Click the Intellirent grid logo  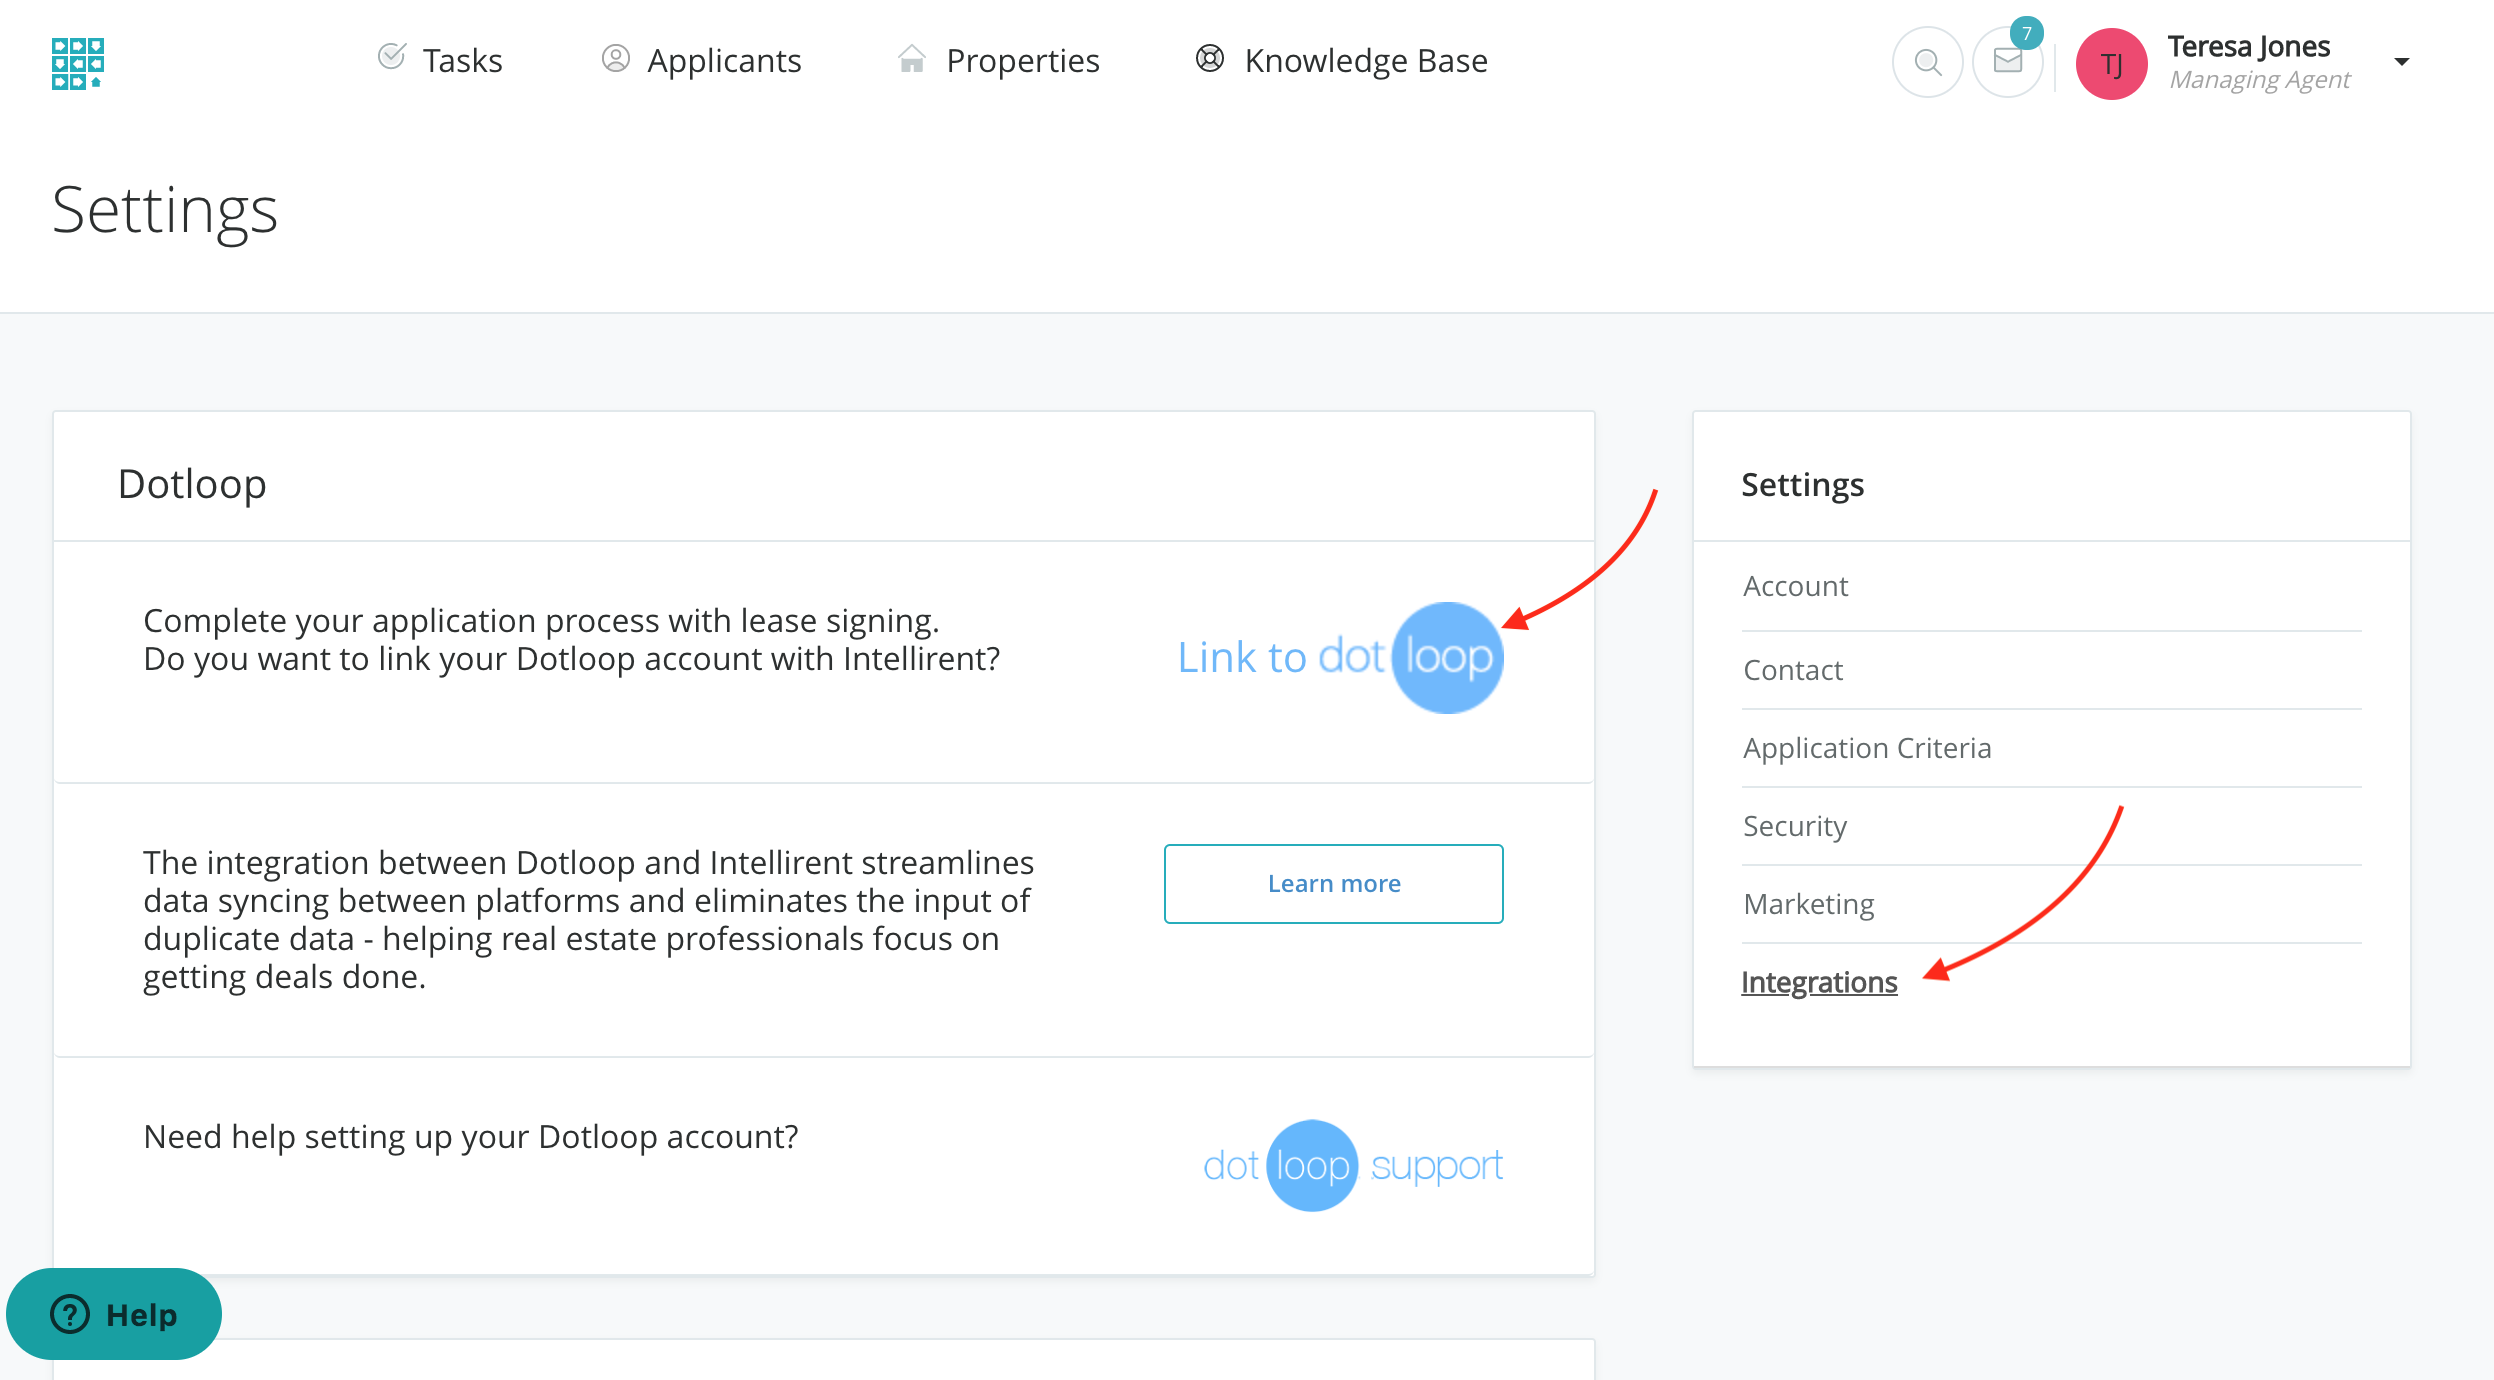click(77, 64)
